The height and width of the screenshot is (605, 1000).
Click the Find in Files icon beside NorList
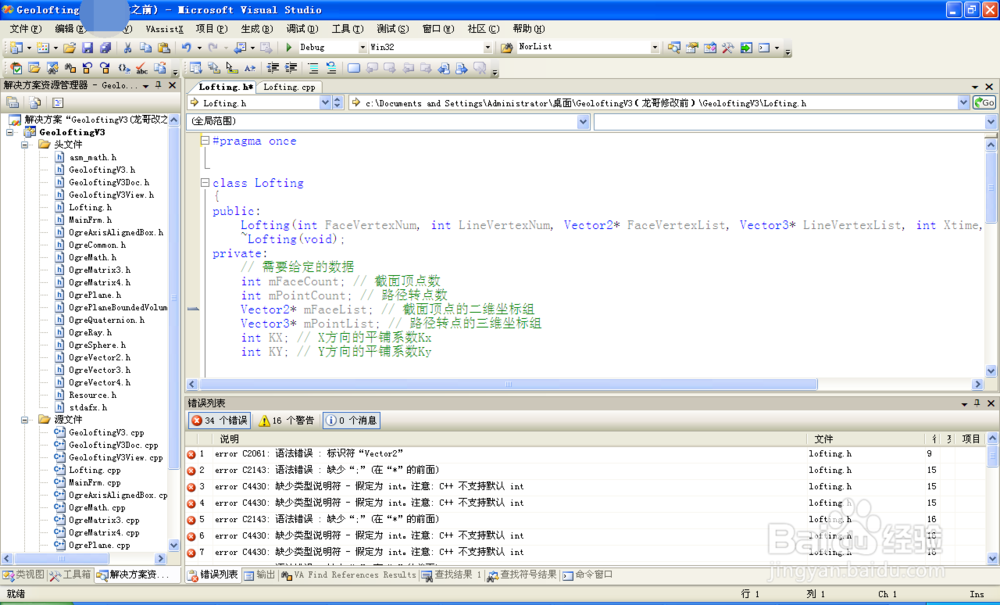507,47
